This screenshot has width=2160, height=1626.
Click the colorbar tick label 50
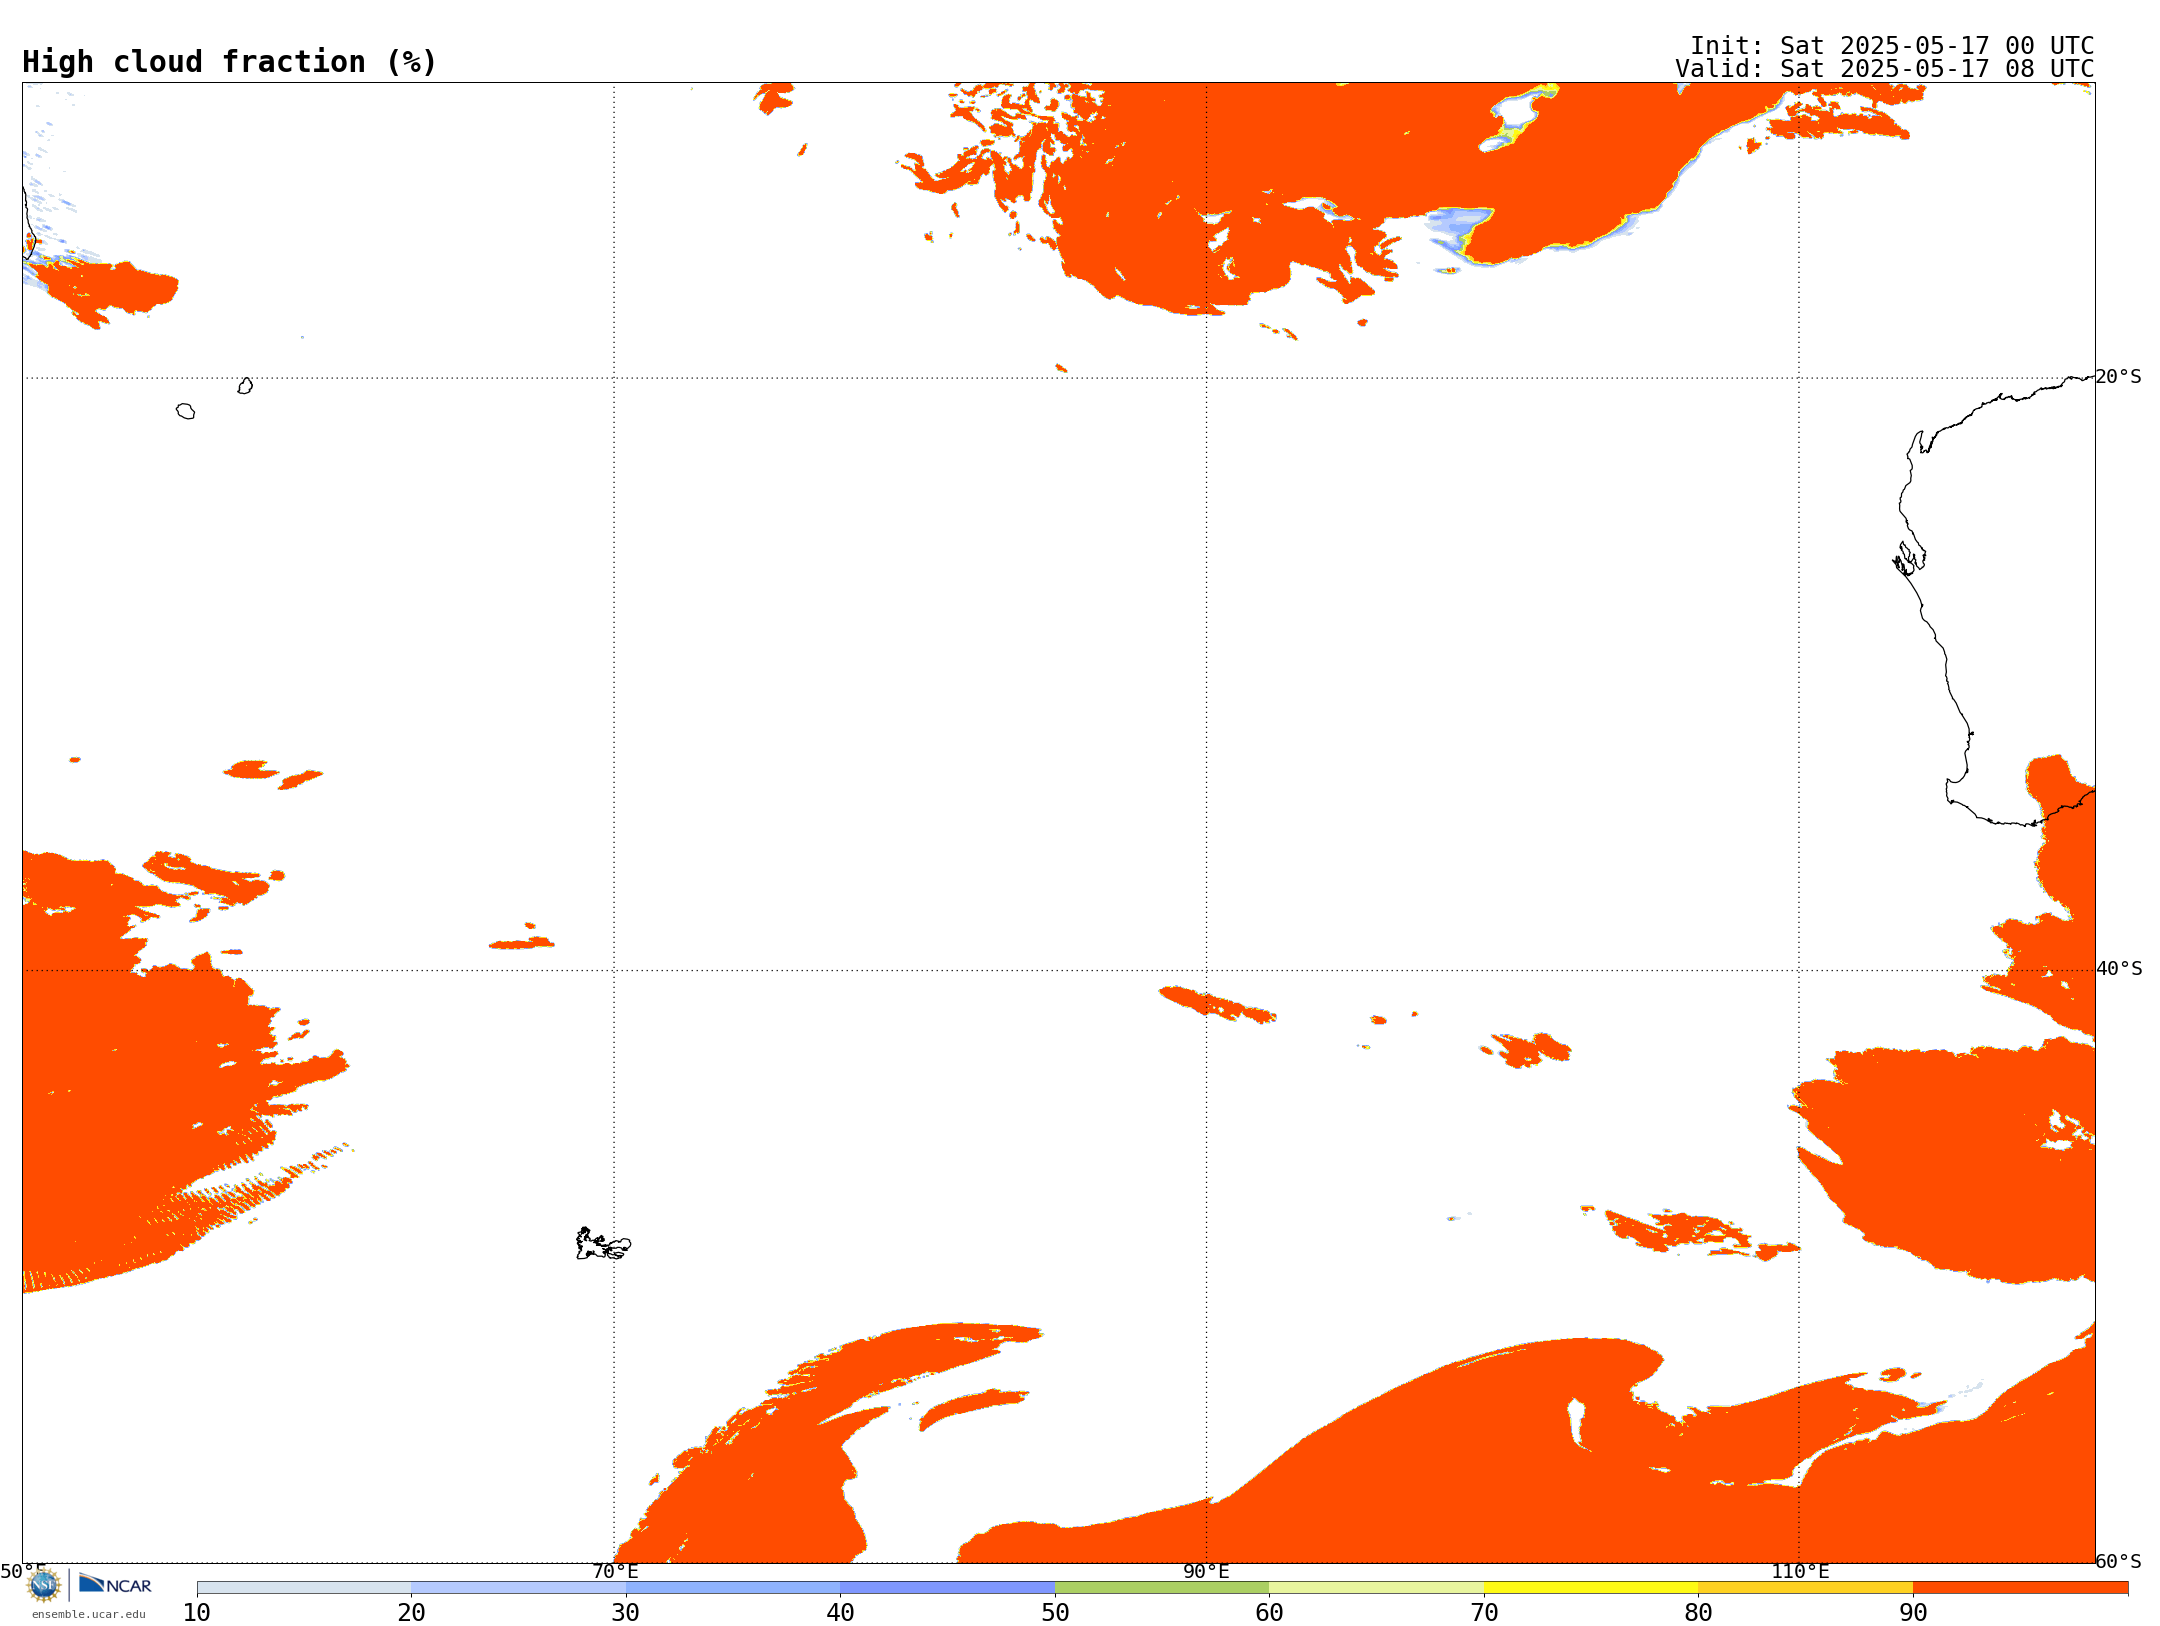[x=1055, y=1613]
